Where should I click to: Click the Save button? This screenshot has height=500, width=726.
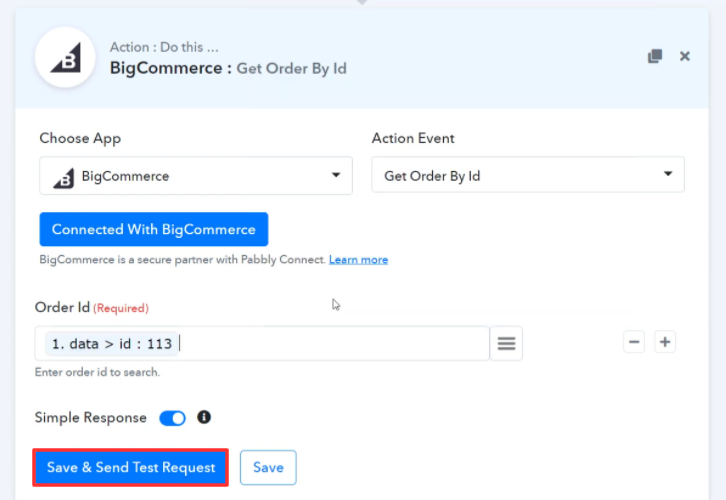tap(268, 468)
